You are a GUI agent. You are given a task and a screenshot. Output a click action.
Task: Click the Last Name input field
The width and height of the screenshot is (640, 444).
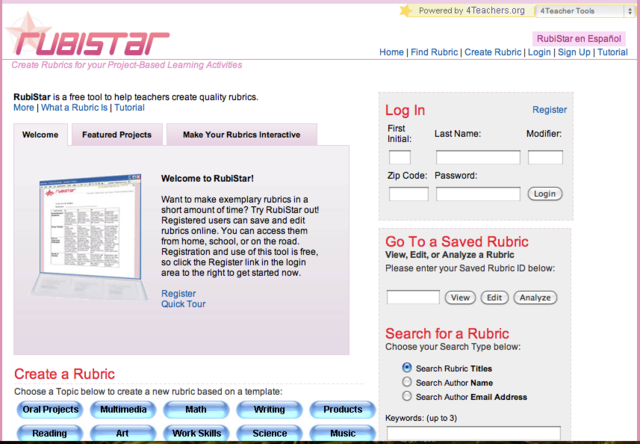coord(478,157)
